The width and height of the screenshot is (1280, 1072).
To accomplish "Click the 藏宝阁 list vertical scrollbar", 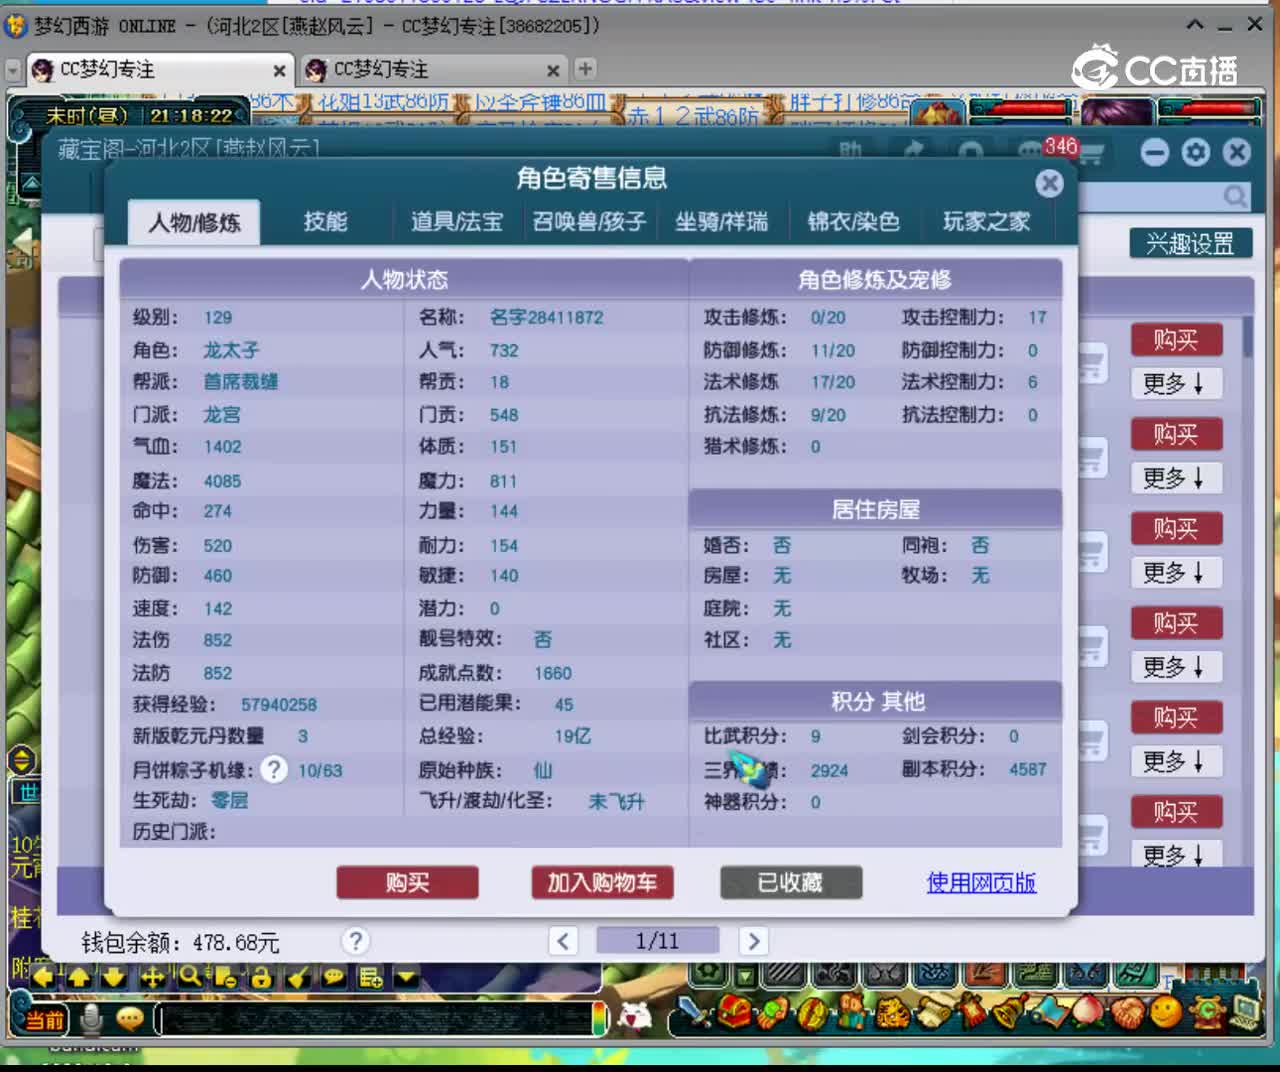I will [1247, 590].
